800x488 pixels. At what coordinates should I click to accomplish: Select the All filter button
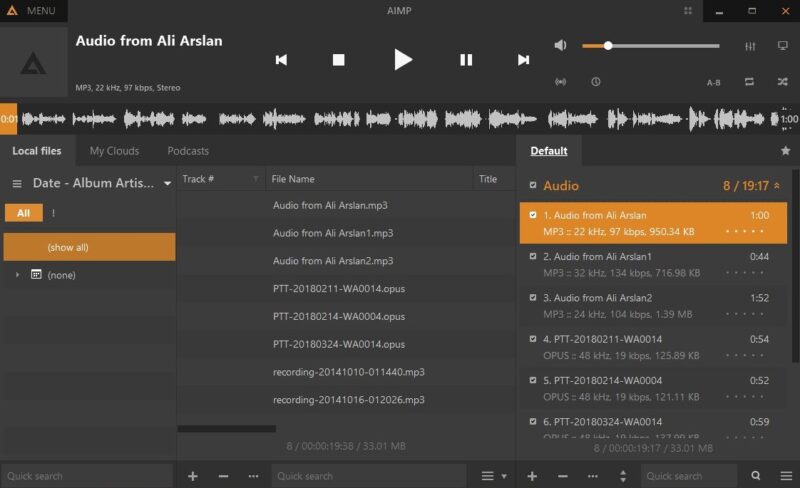23,213
